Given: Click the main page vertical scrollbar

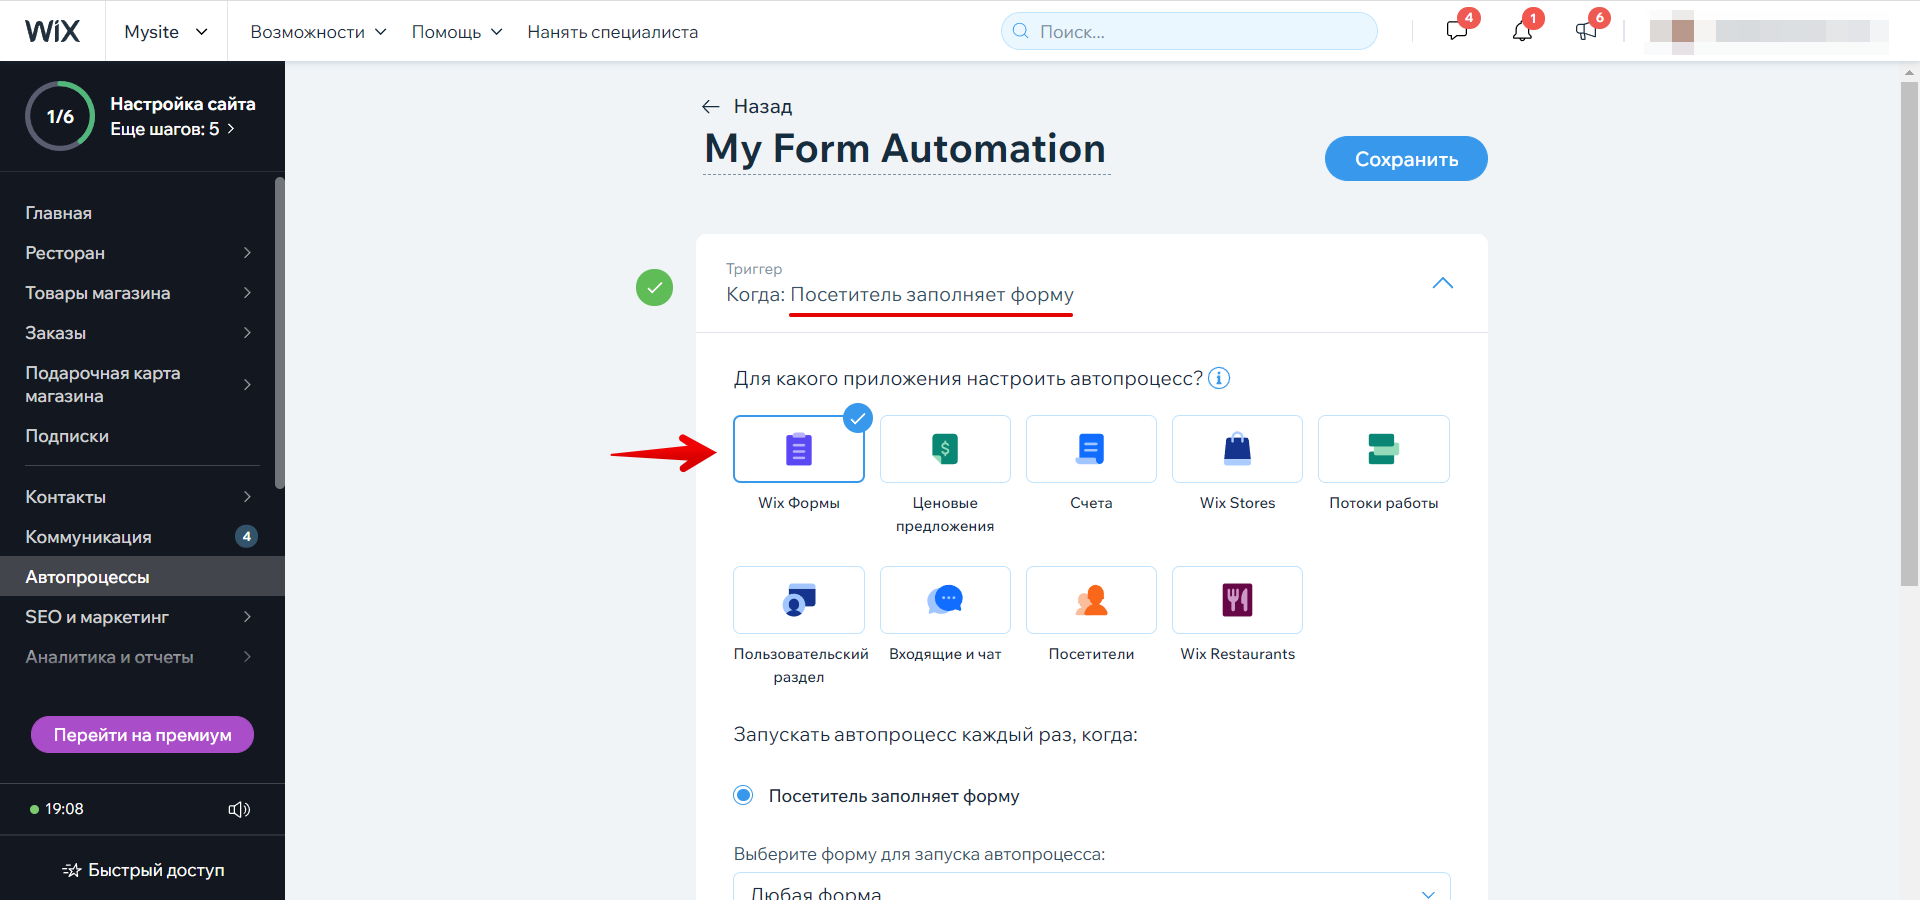Looking at the screenshot, I should [1909, 334].
